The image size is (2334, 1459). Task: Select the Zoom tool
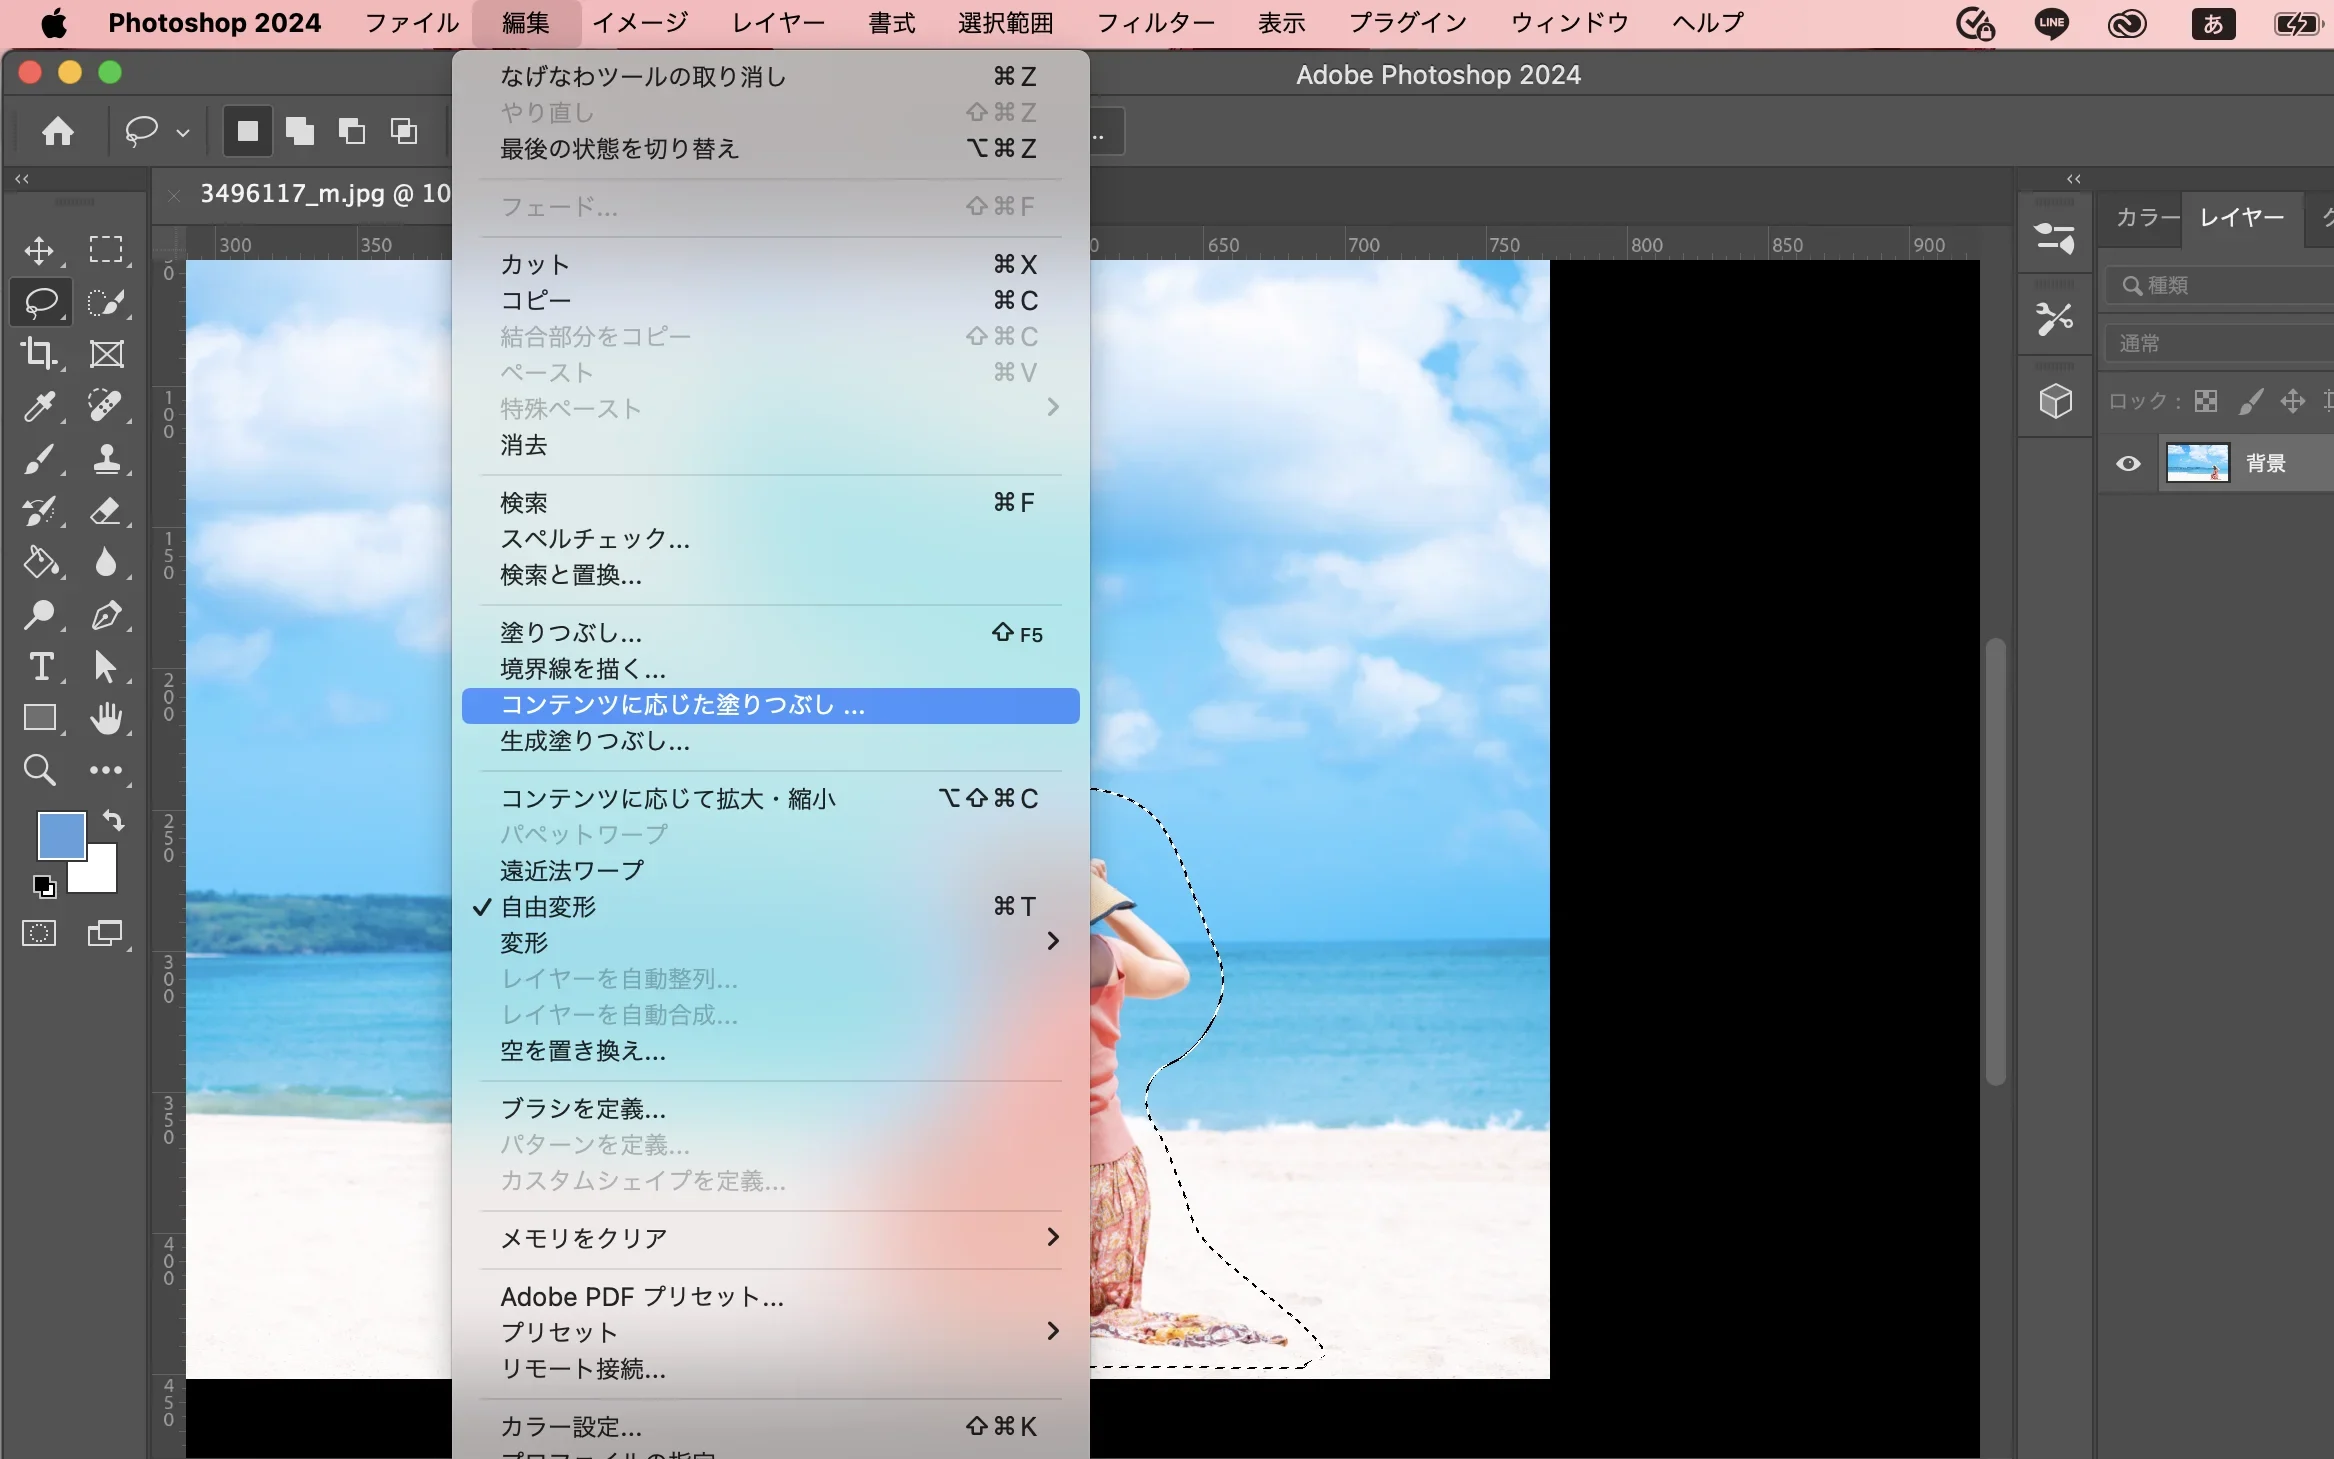pyautogui.click(x=39, y=770)
